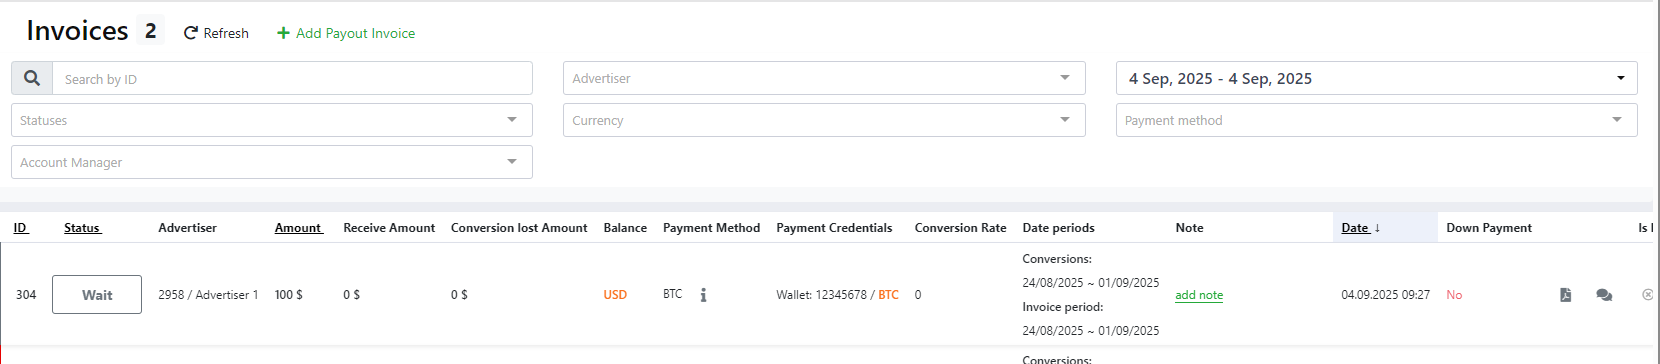Sort table by Status column

[82, 228]
